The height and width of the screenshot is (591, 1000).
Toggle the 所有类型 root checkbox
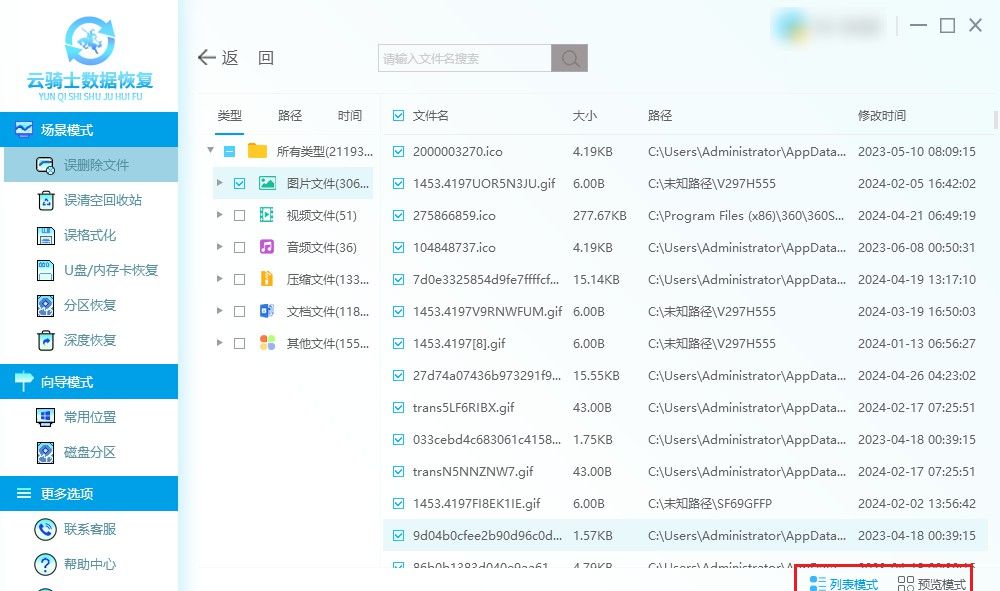pos(230,152)
